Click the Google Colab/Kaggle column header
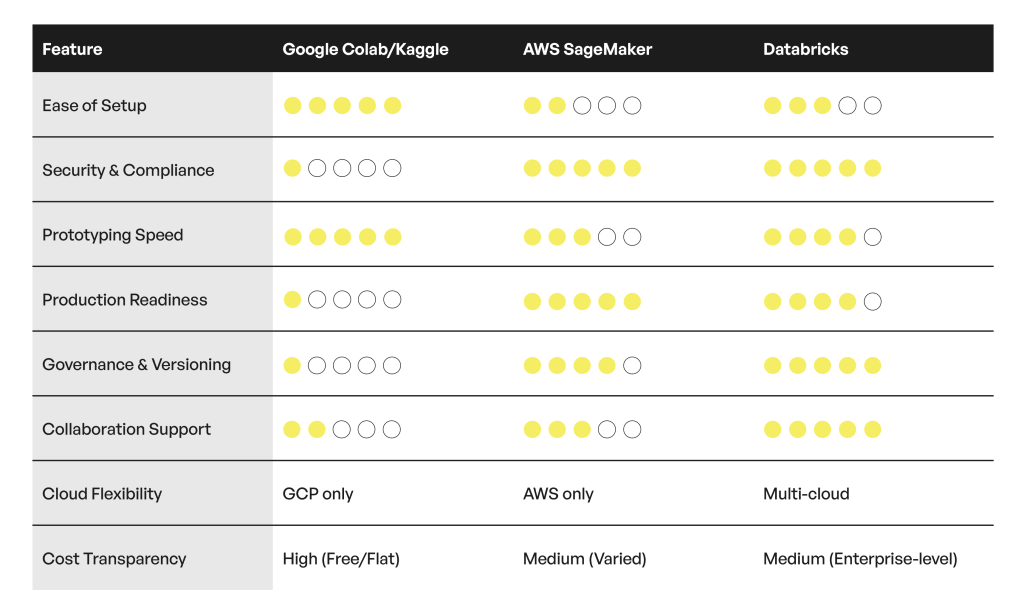1024x615 pixels. 365,49
